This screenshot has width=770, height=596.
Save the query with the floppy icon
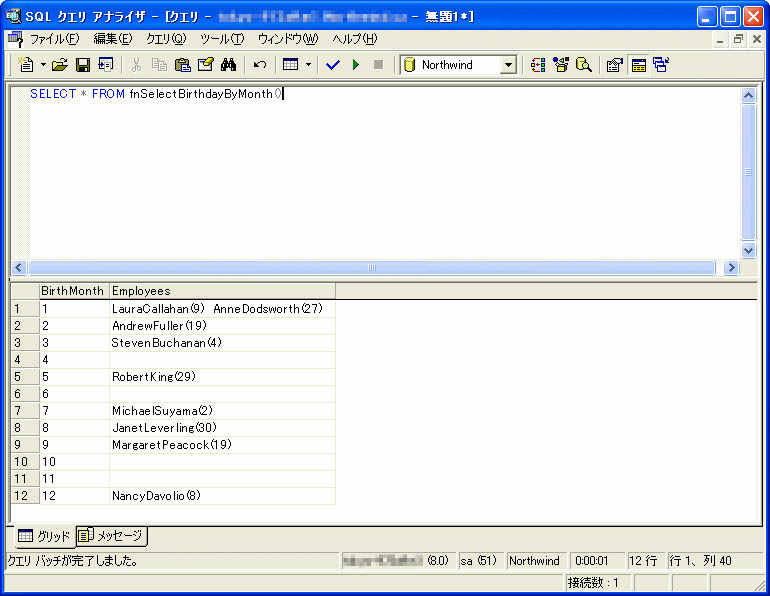pyautogui.click(x=82, y=65)
